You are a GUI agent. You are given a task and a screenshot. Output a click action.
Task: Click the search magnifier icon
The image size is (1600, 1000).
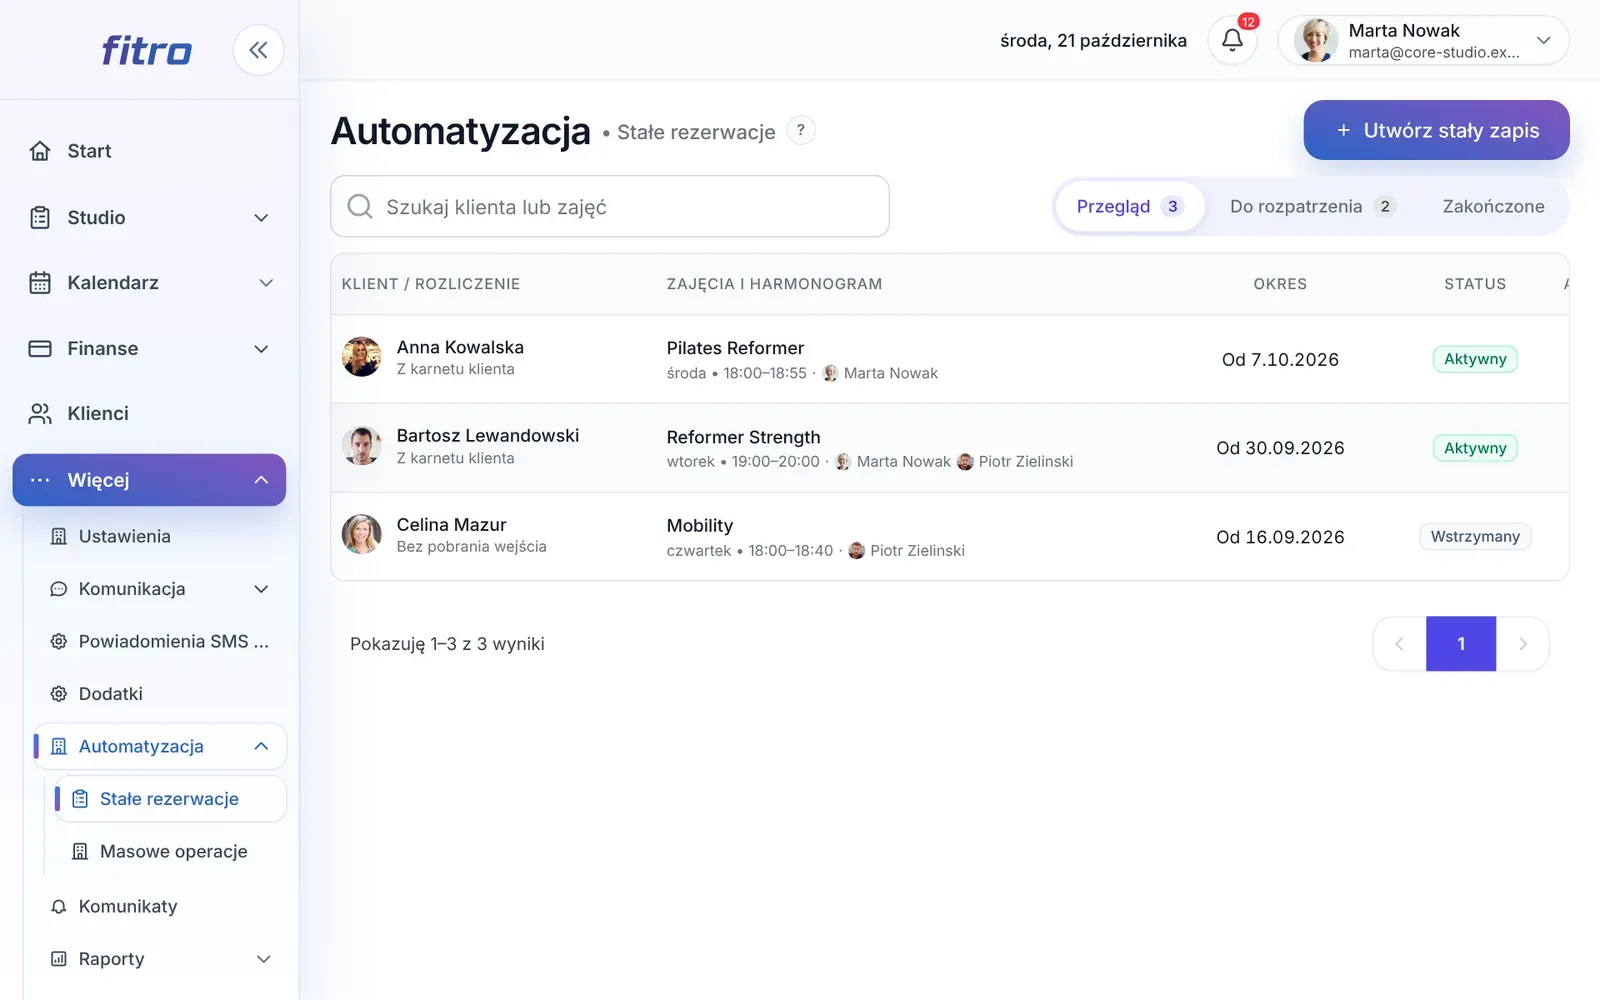(360, 206)
